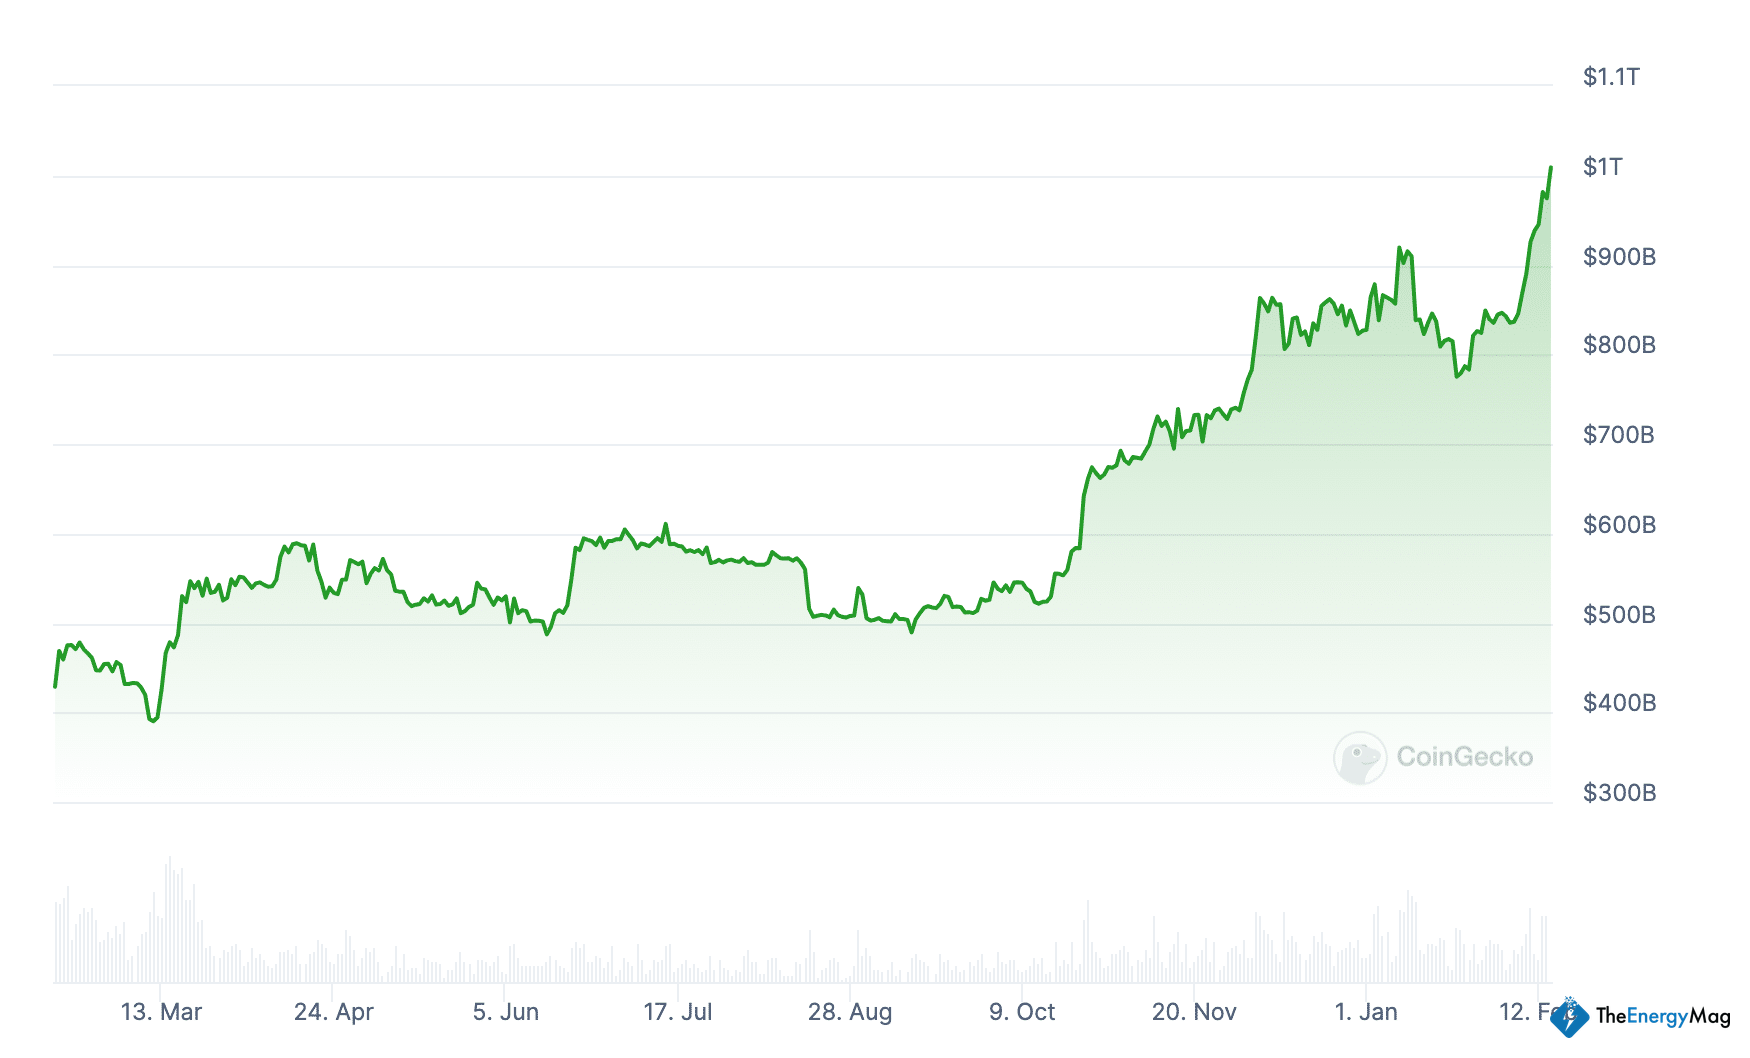1750x1058 pixels.
Task: Click the $300B axis label
Action: pyautogui.click(x=1619, y=793)
